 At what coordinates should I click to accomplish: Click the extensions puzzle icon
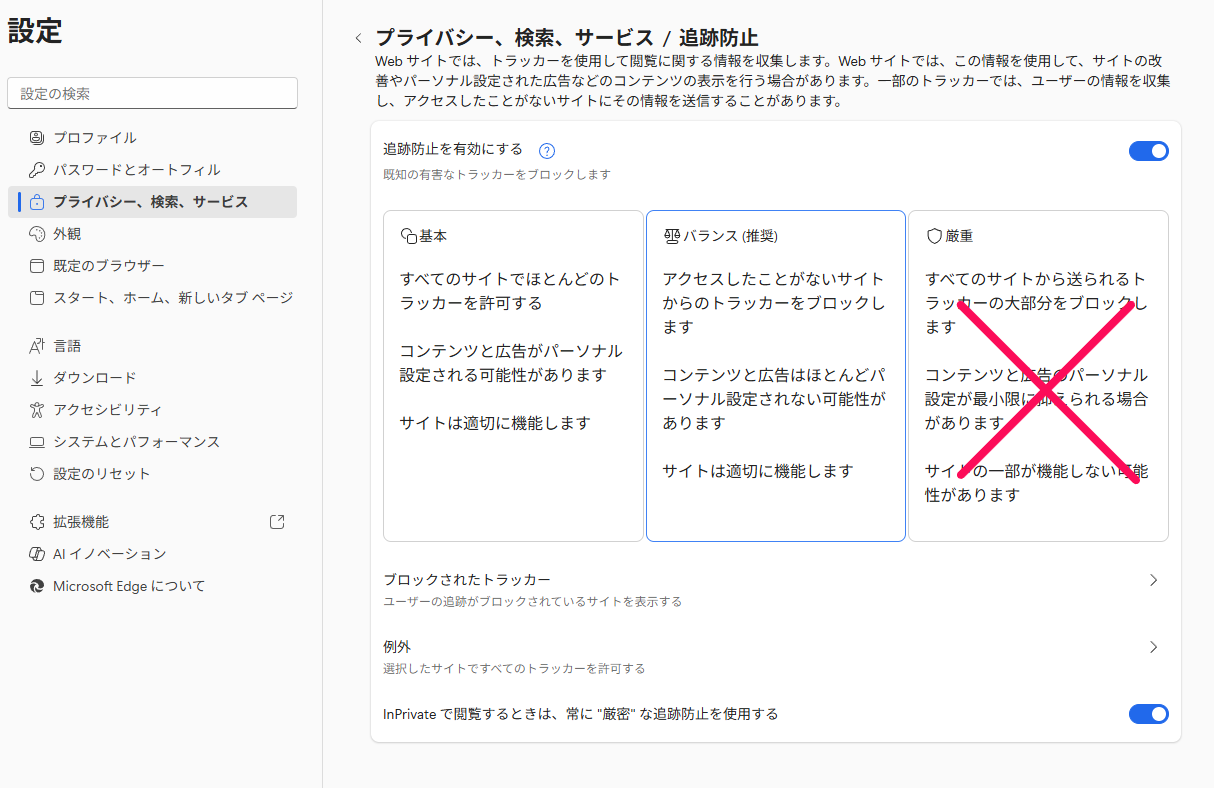click(x=37, y=522)
